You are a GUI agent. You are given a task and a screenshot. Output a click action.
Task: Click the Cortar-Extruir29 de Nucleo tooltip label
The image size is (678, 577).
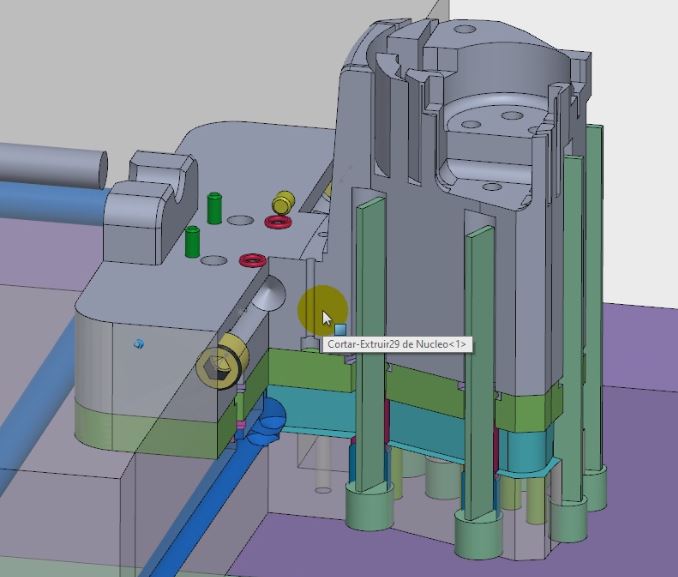(396, 344)
